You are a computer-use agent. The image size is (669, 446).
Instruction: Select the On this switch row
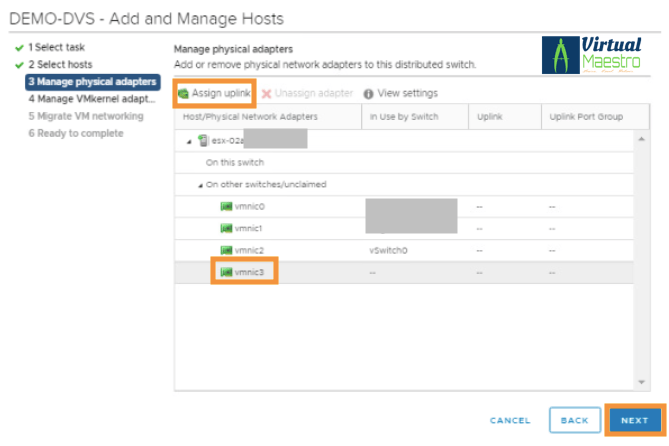pos(236,162)
